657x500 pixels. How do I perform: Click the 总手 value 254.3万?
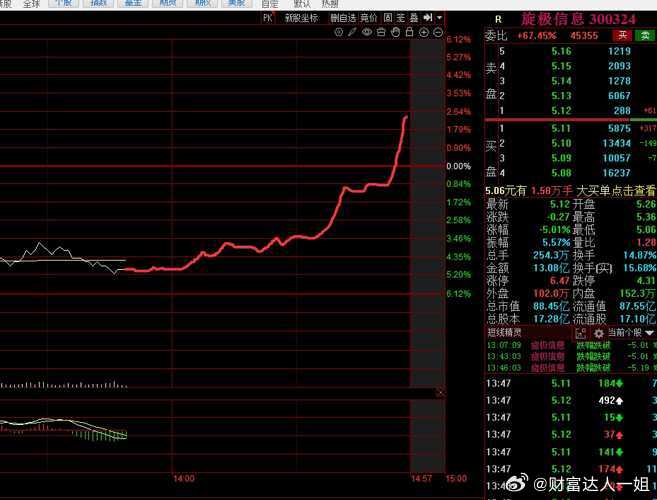click(551, 255)
